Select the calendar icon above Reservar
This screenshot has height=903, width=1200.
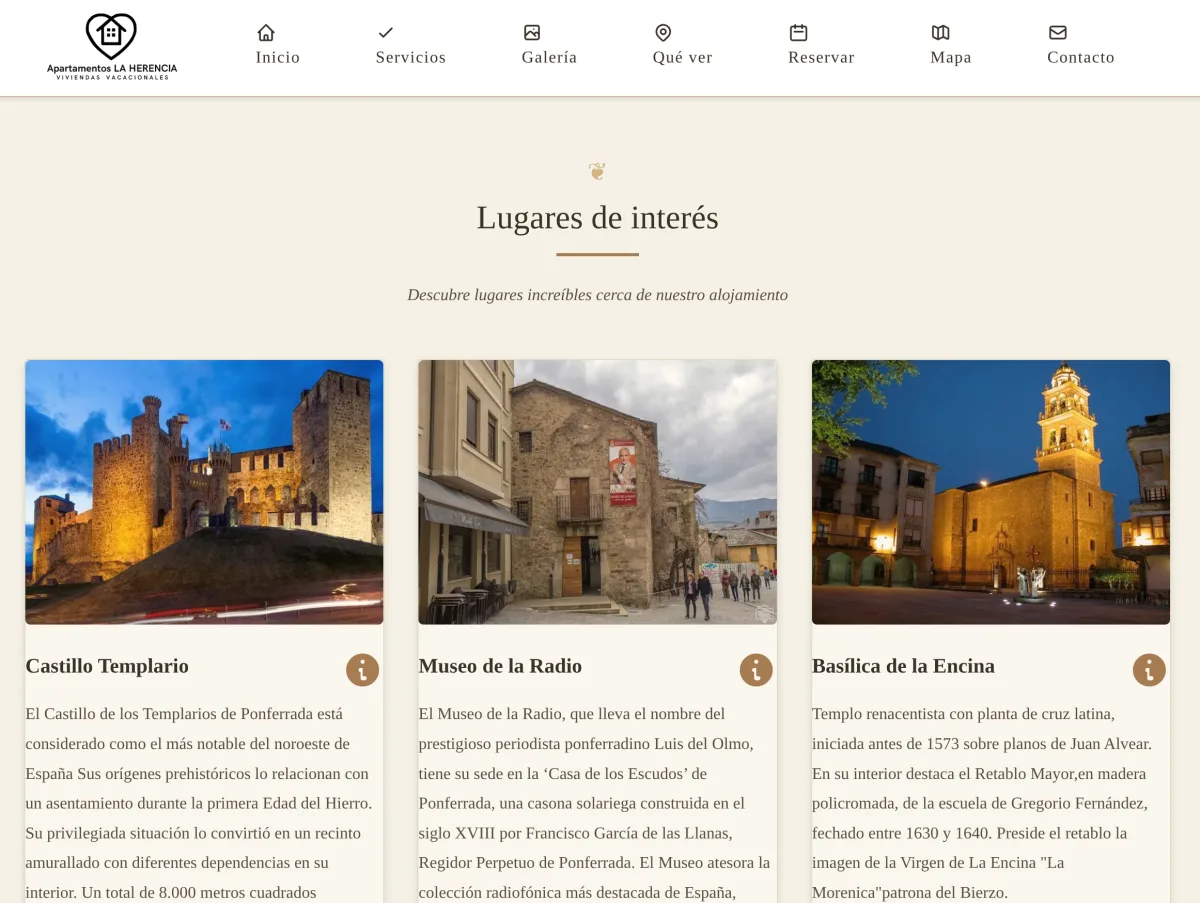(798, 32)
